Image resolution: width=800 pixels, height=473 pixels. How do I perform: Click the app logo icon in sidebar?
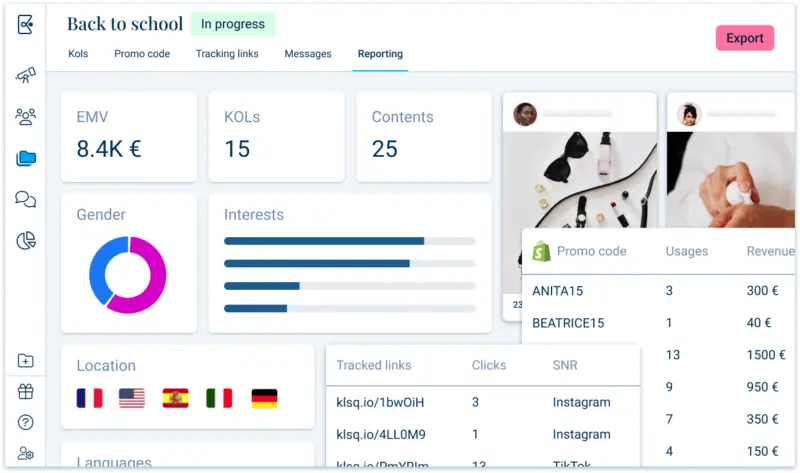[x=26, y=25]
